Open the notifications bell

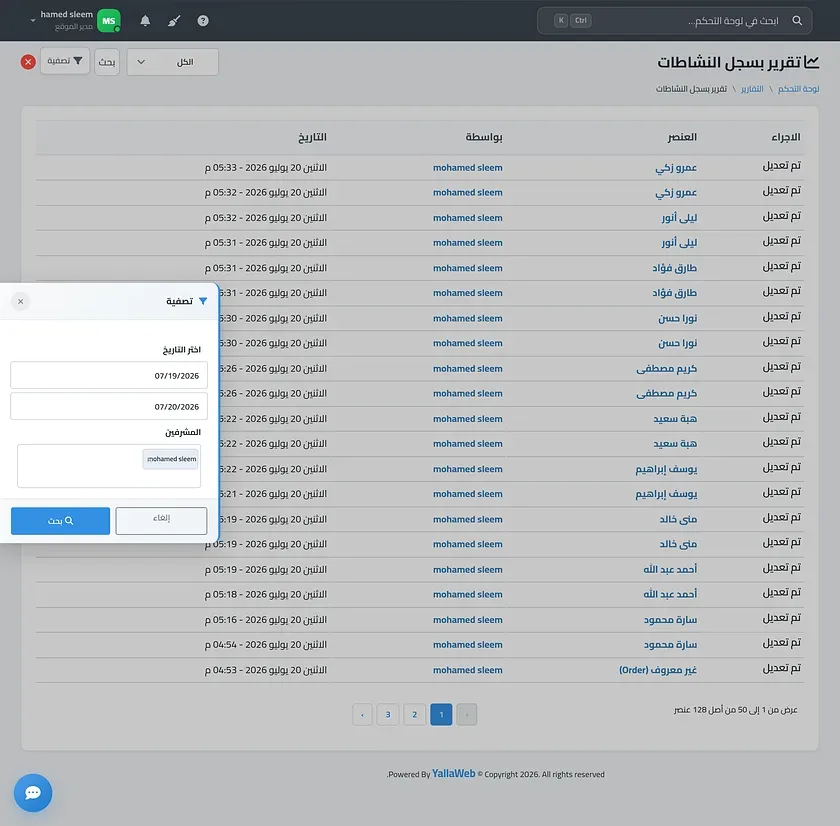click(x=145, y=21)
